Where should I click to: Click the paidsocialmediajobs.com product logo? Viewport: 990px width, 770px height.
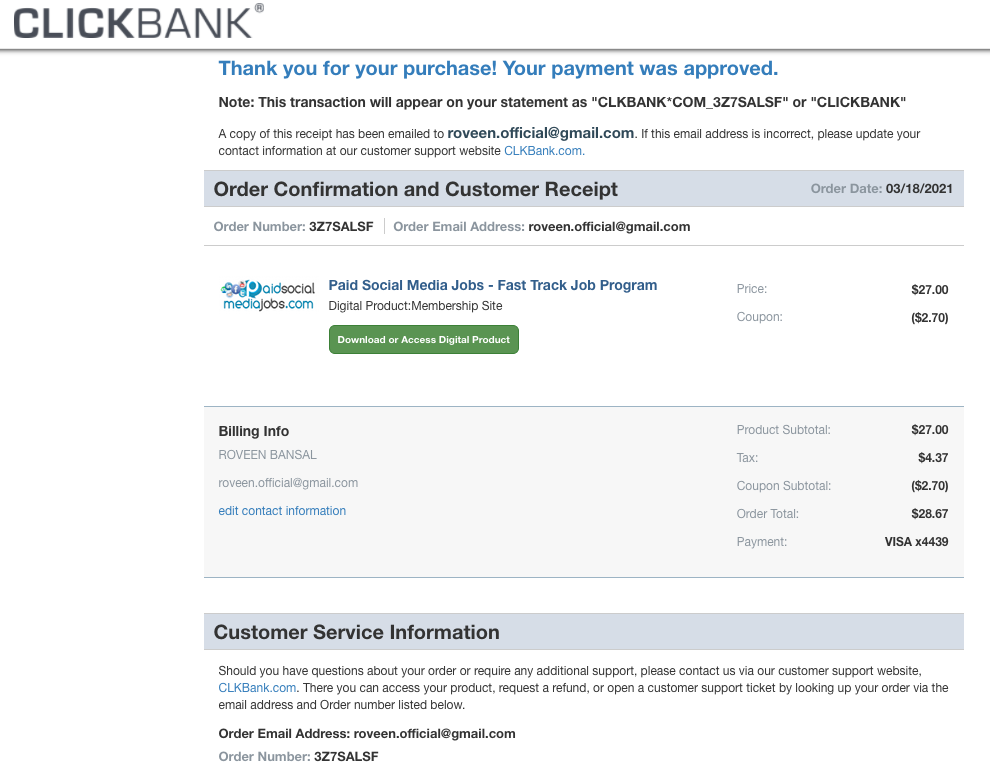[x=267, y=295]
